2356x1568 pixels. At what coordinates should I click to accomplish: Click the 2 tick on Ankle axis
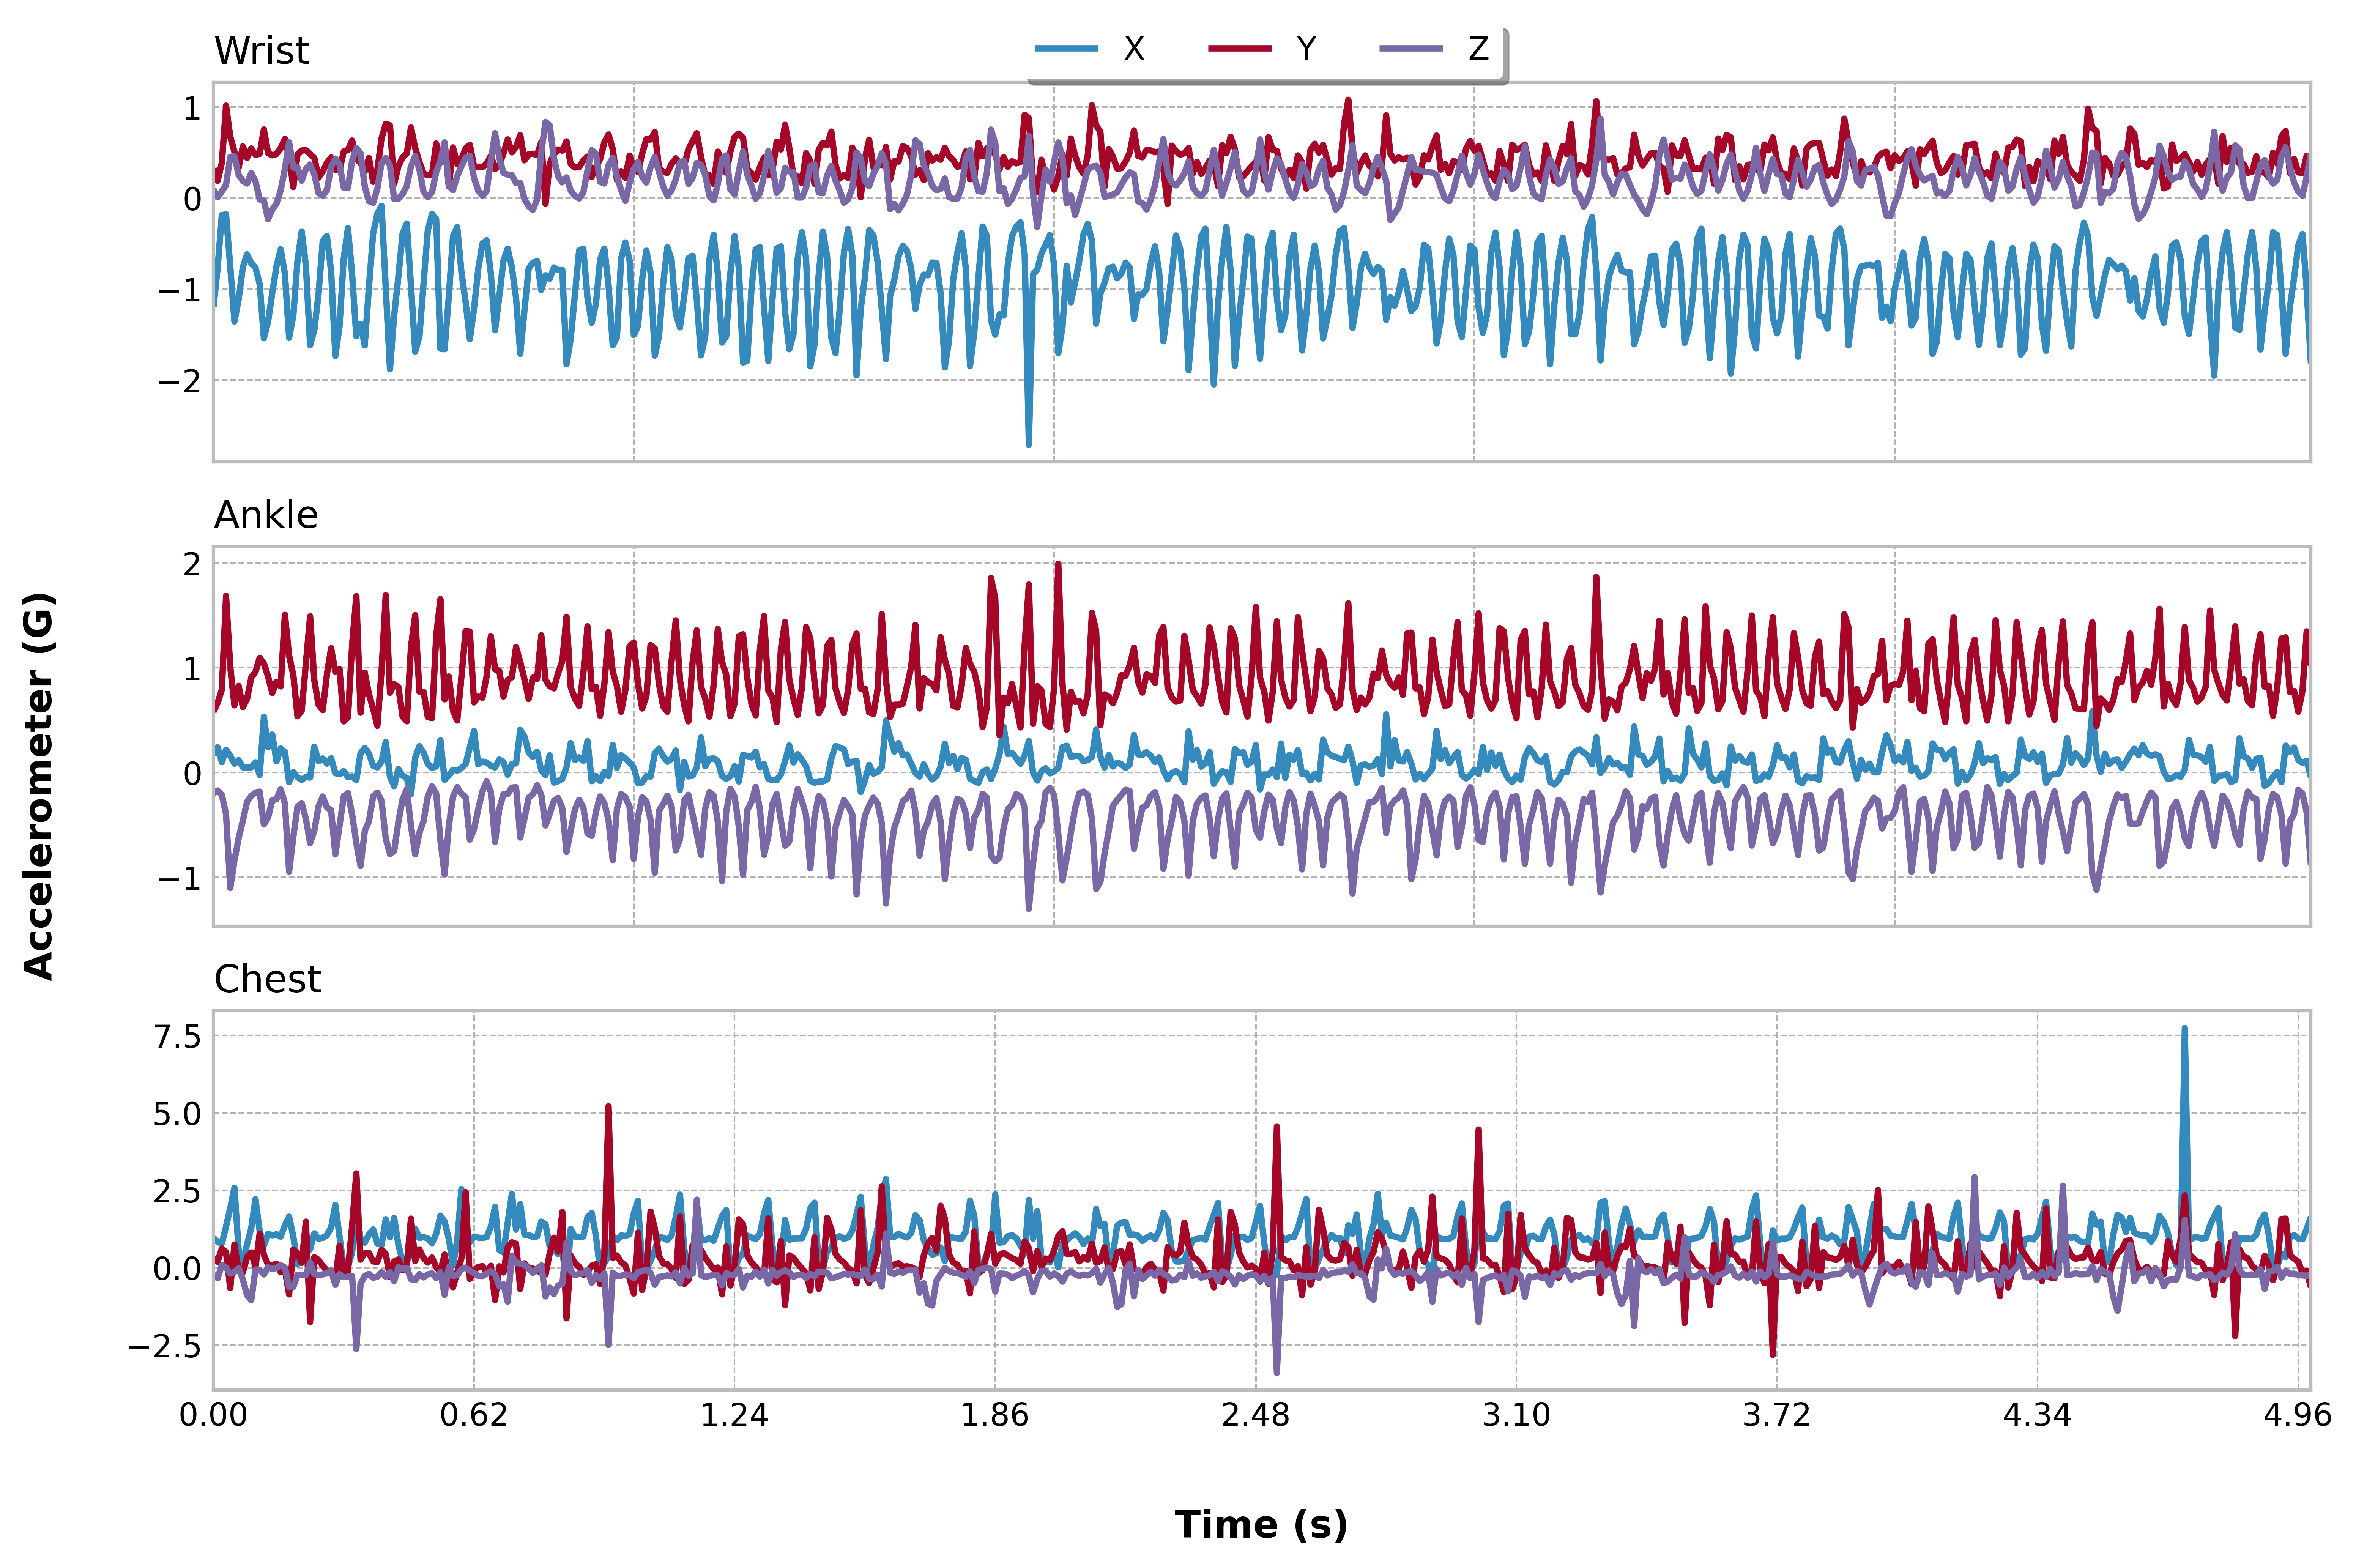click(x=192, y=564)
